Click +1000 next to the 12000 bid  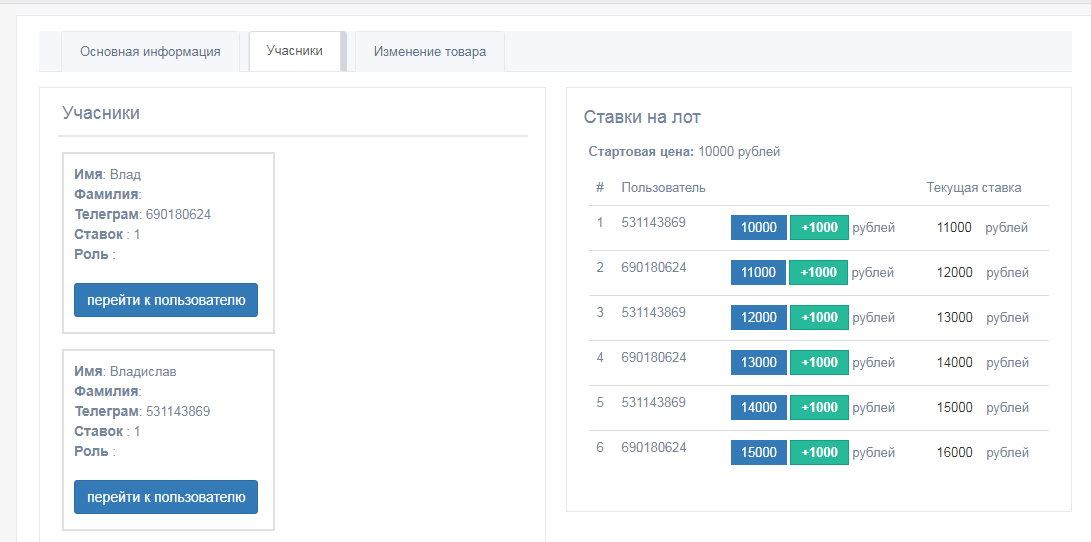819,317
